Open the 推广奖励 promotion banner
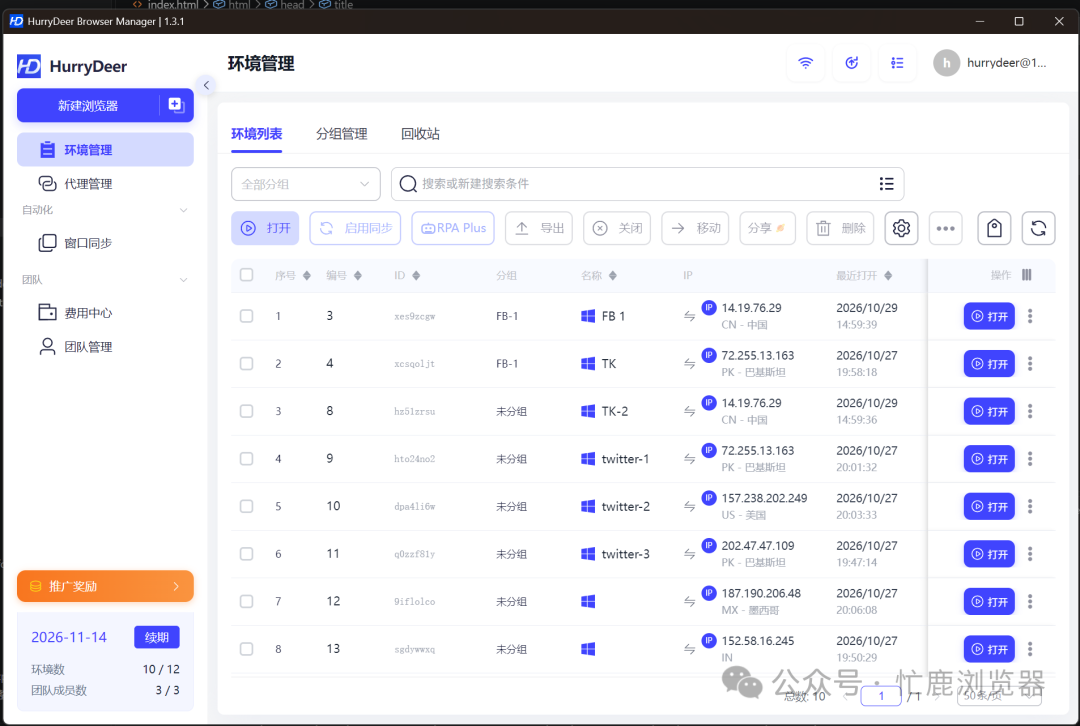 pyautogui.click(x=105, y=586)
